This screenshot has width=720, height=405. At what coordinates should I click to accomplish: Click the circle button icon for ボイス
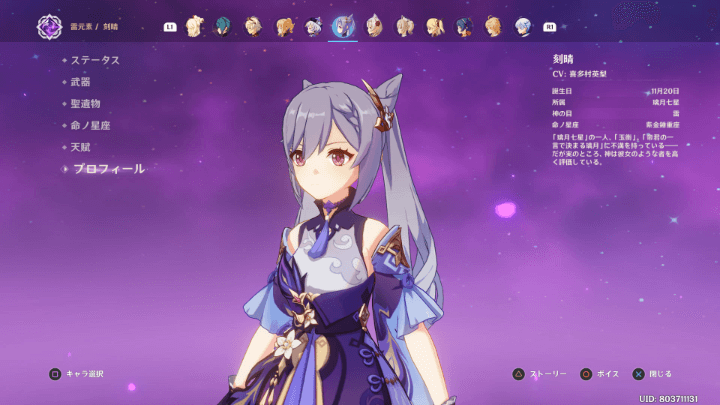(586, 374)
